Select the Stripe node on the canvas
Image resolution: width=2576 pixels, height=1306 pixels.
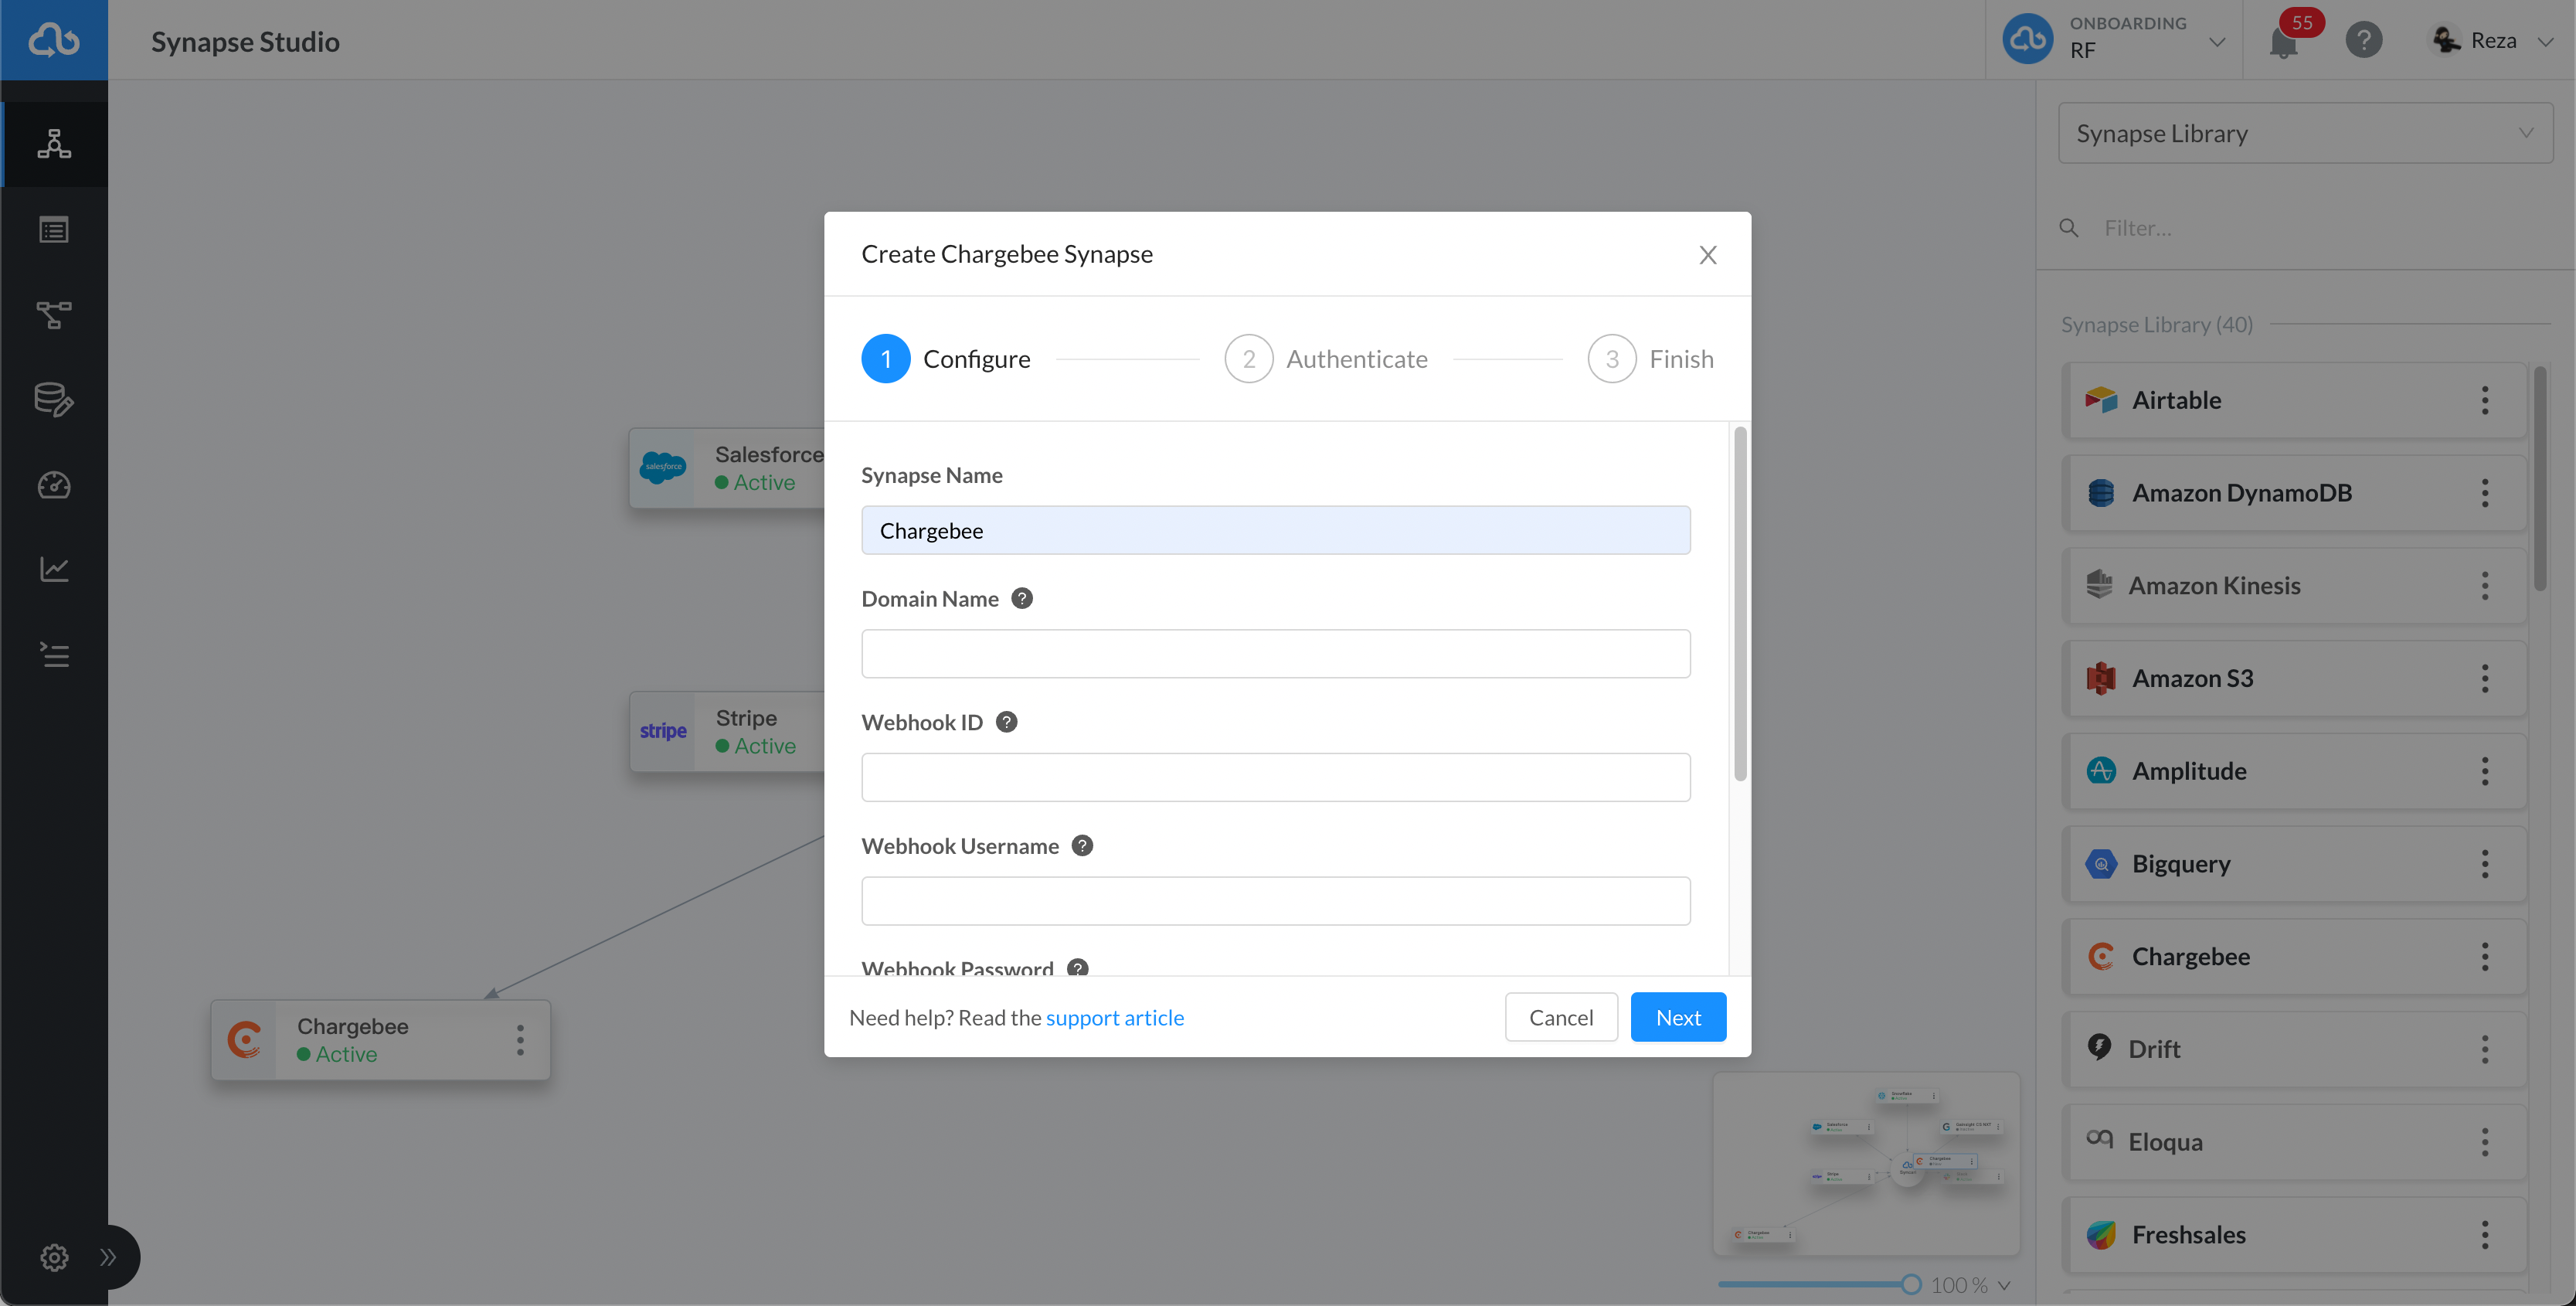[x=727, y=732]
